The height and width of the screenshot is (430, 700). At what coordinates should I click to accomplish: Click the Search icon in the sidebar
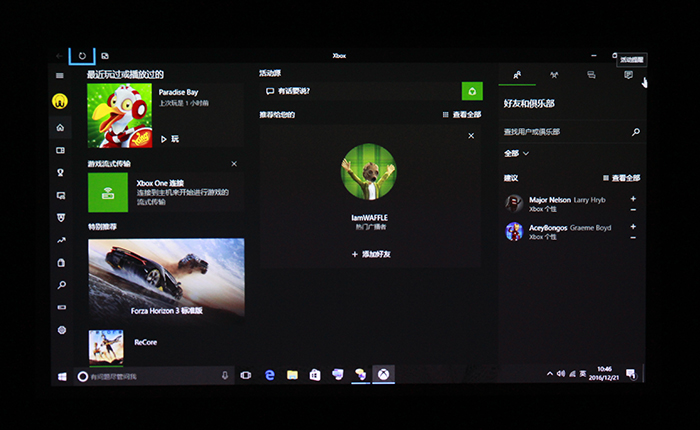[x=60, y=285]
